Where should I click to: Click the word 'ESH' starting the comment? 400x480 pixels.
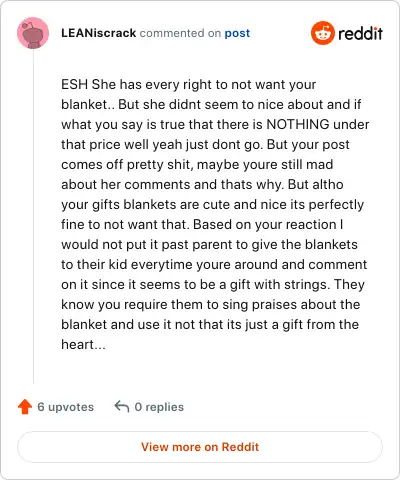coord(74,84)
